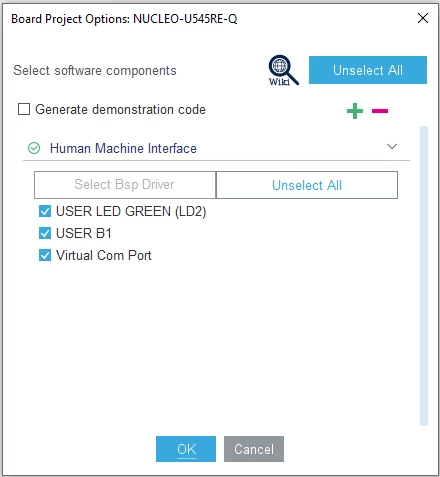This screenshot has height=477, width=440.
Task: Click the Virtual Com Port label
Action: pyautogui.click(x=104, y=255)
